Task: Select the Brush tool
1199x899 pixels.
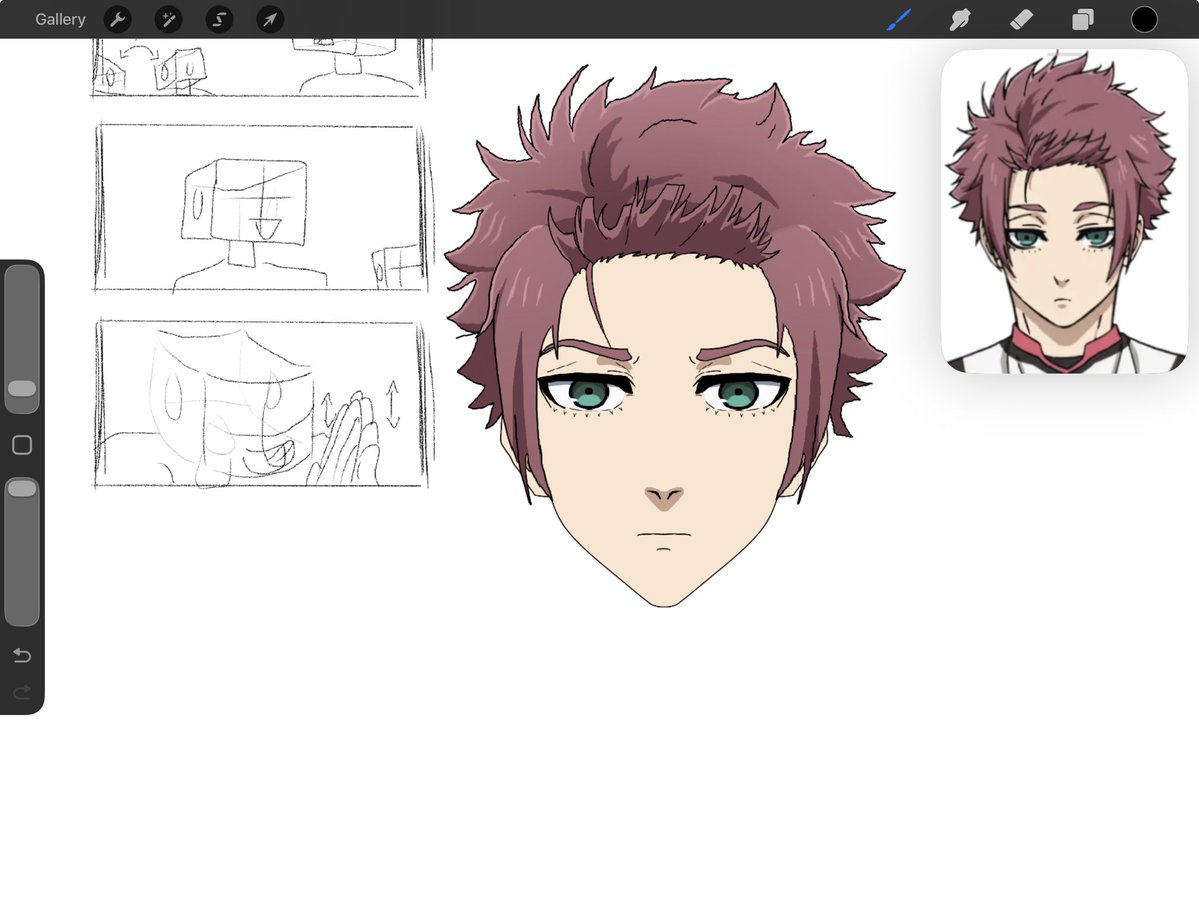Action: pos(898,19)
